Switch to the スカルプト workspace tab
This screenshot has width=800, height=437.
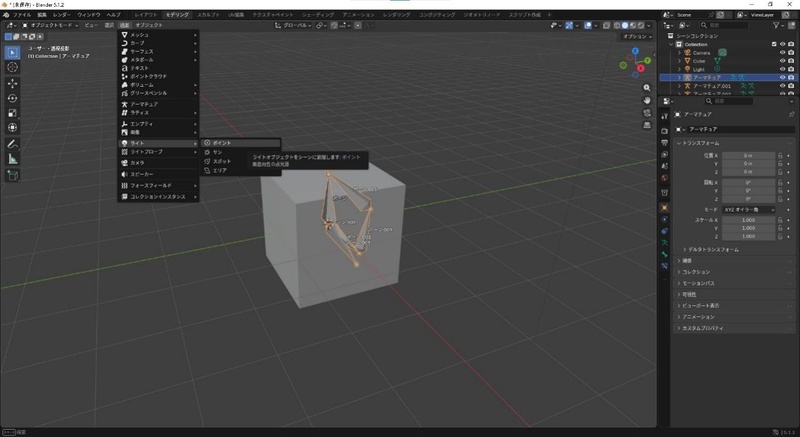click(x=208, y=15)
